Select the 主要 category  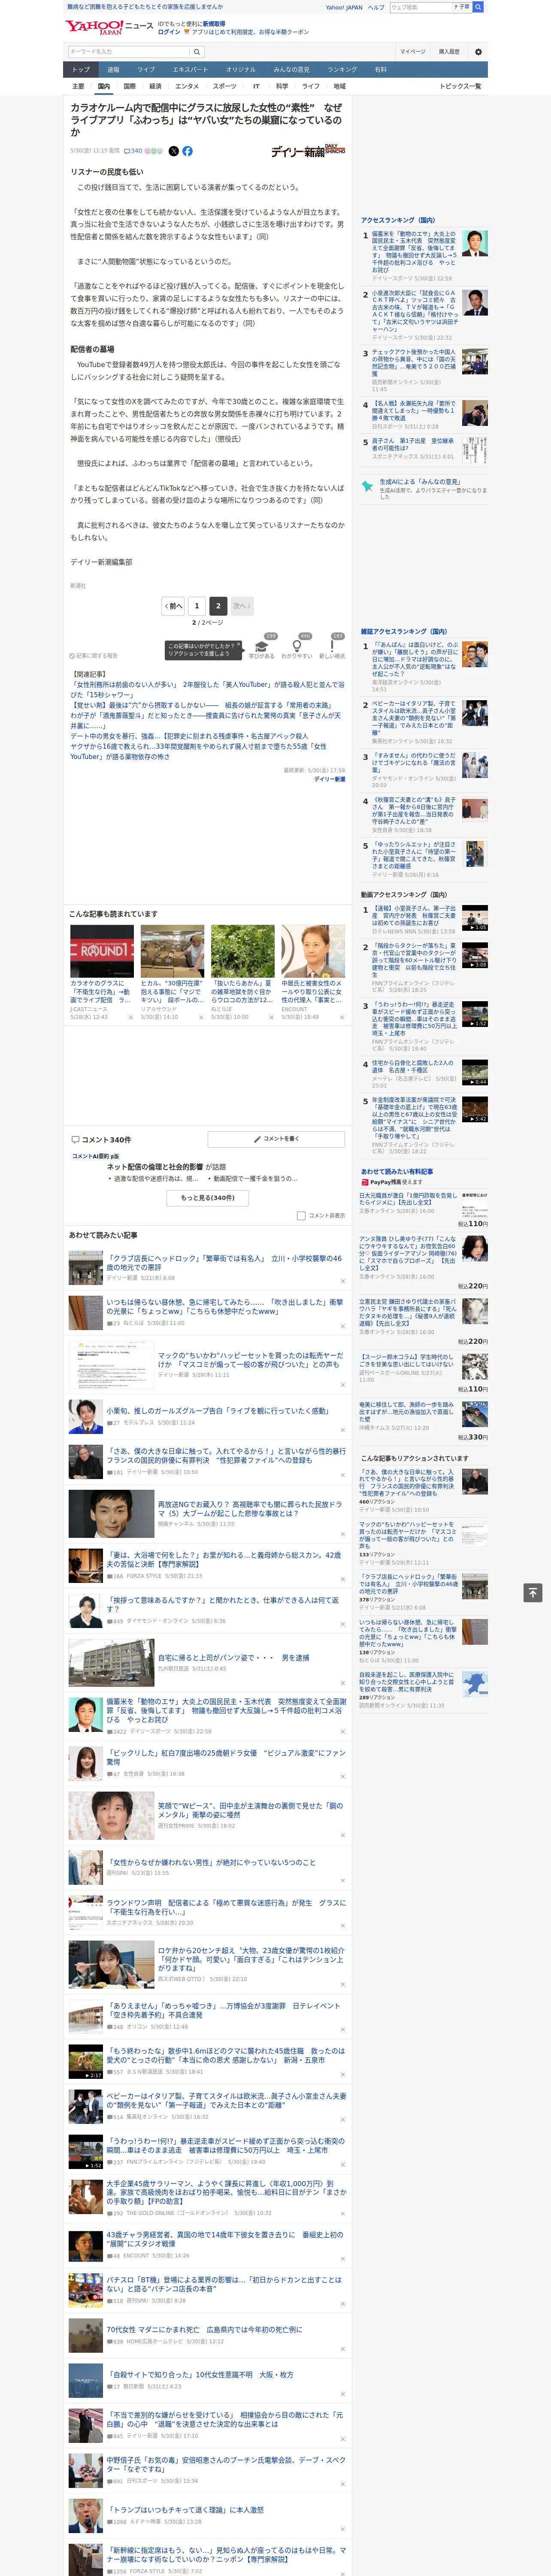point(78,86)
